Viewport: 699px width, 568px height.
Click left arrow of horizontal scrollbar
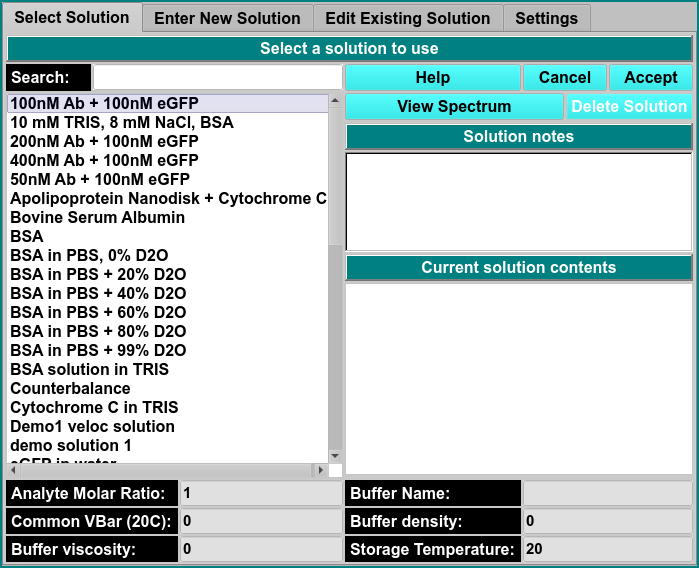coord(12,470)
